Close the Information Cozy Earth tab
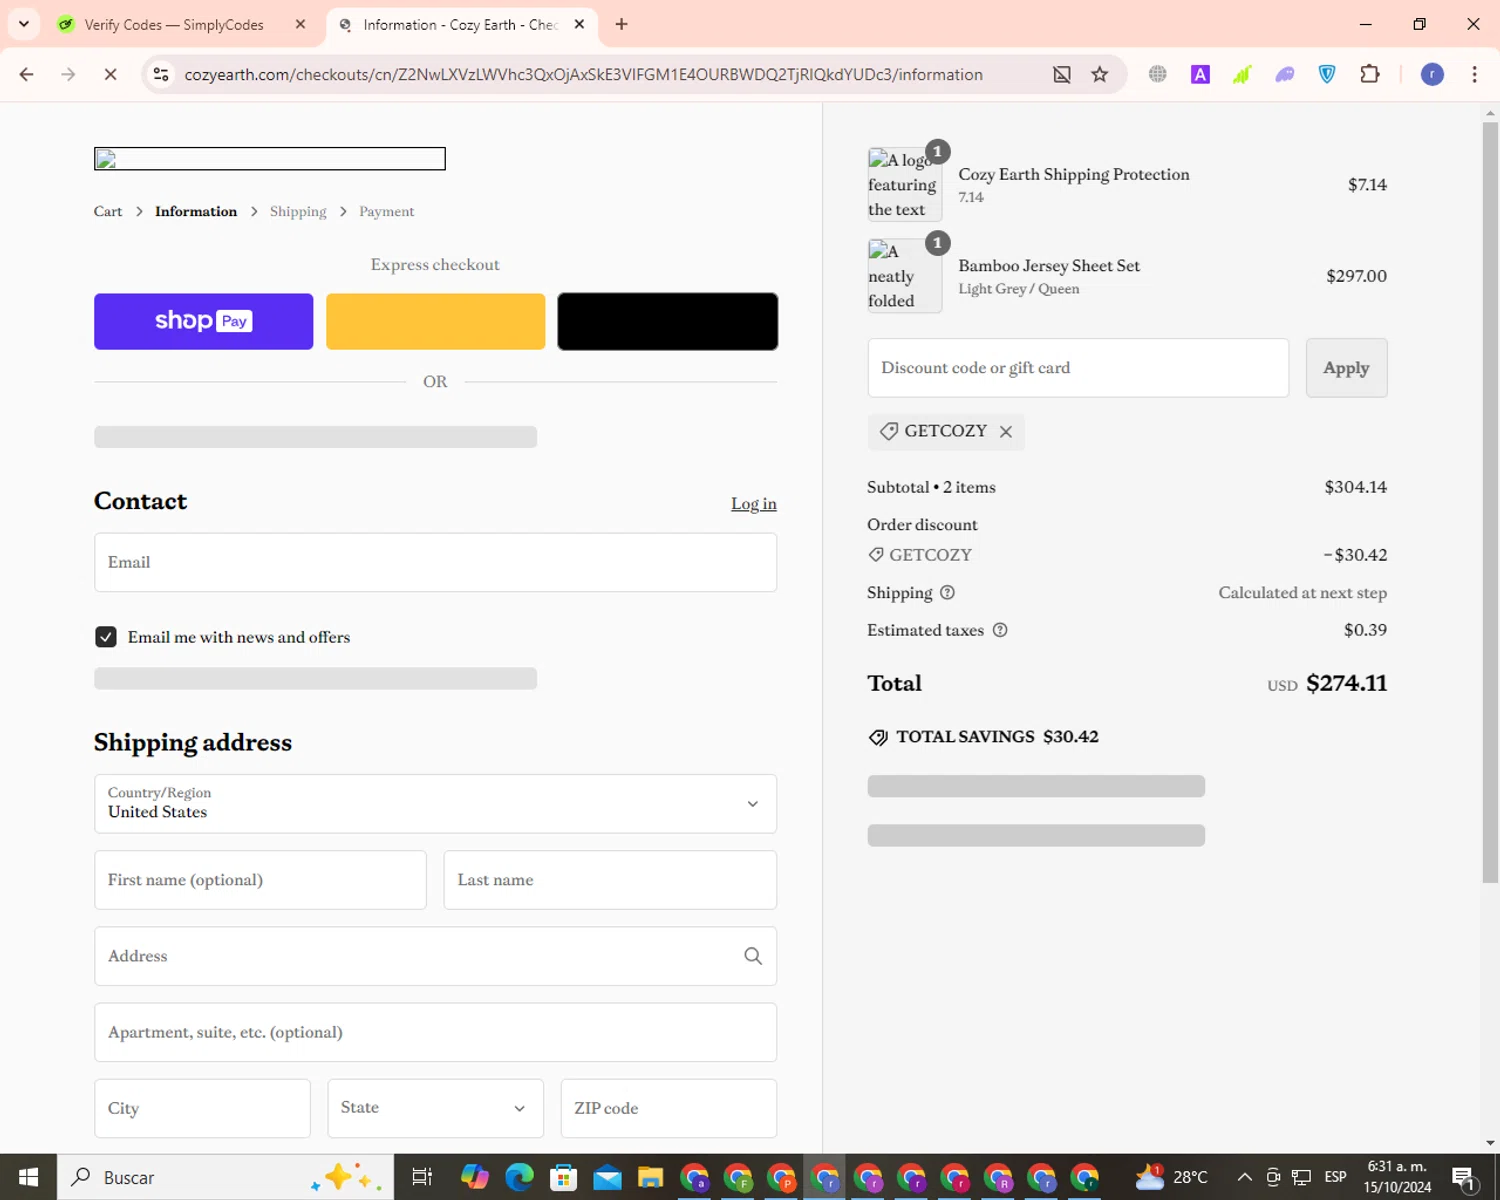1500x1200 pixels. point(579,24)
